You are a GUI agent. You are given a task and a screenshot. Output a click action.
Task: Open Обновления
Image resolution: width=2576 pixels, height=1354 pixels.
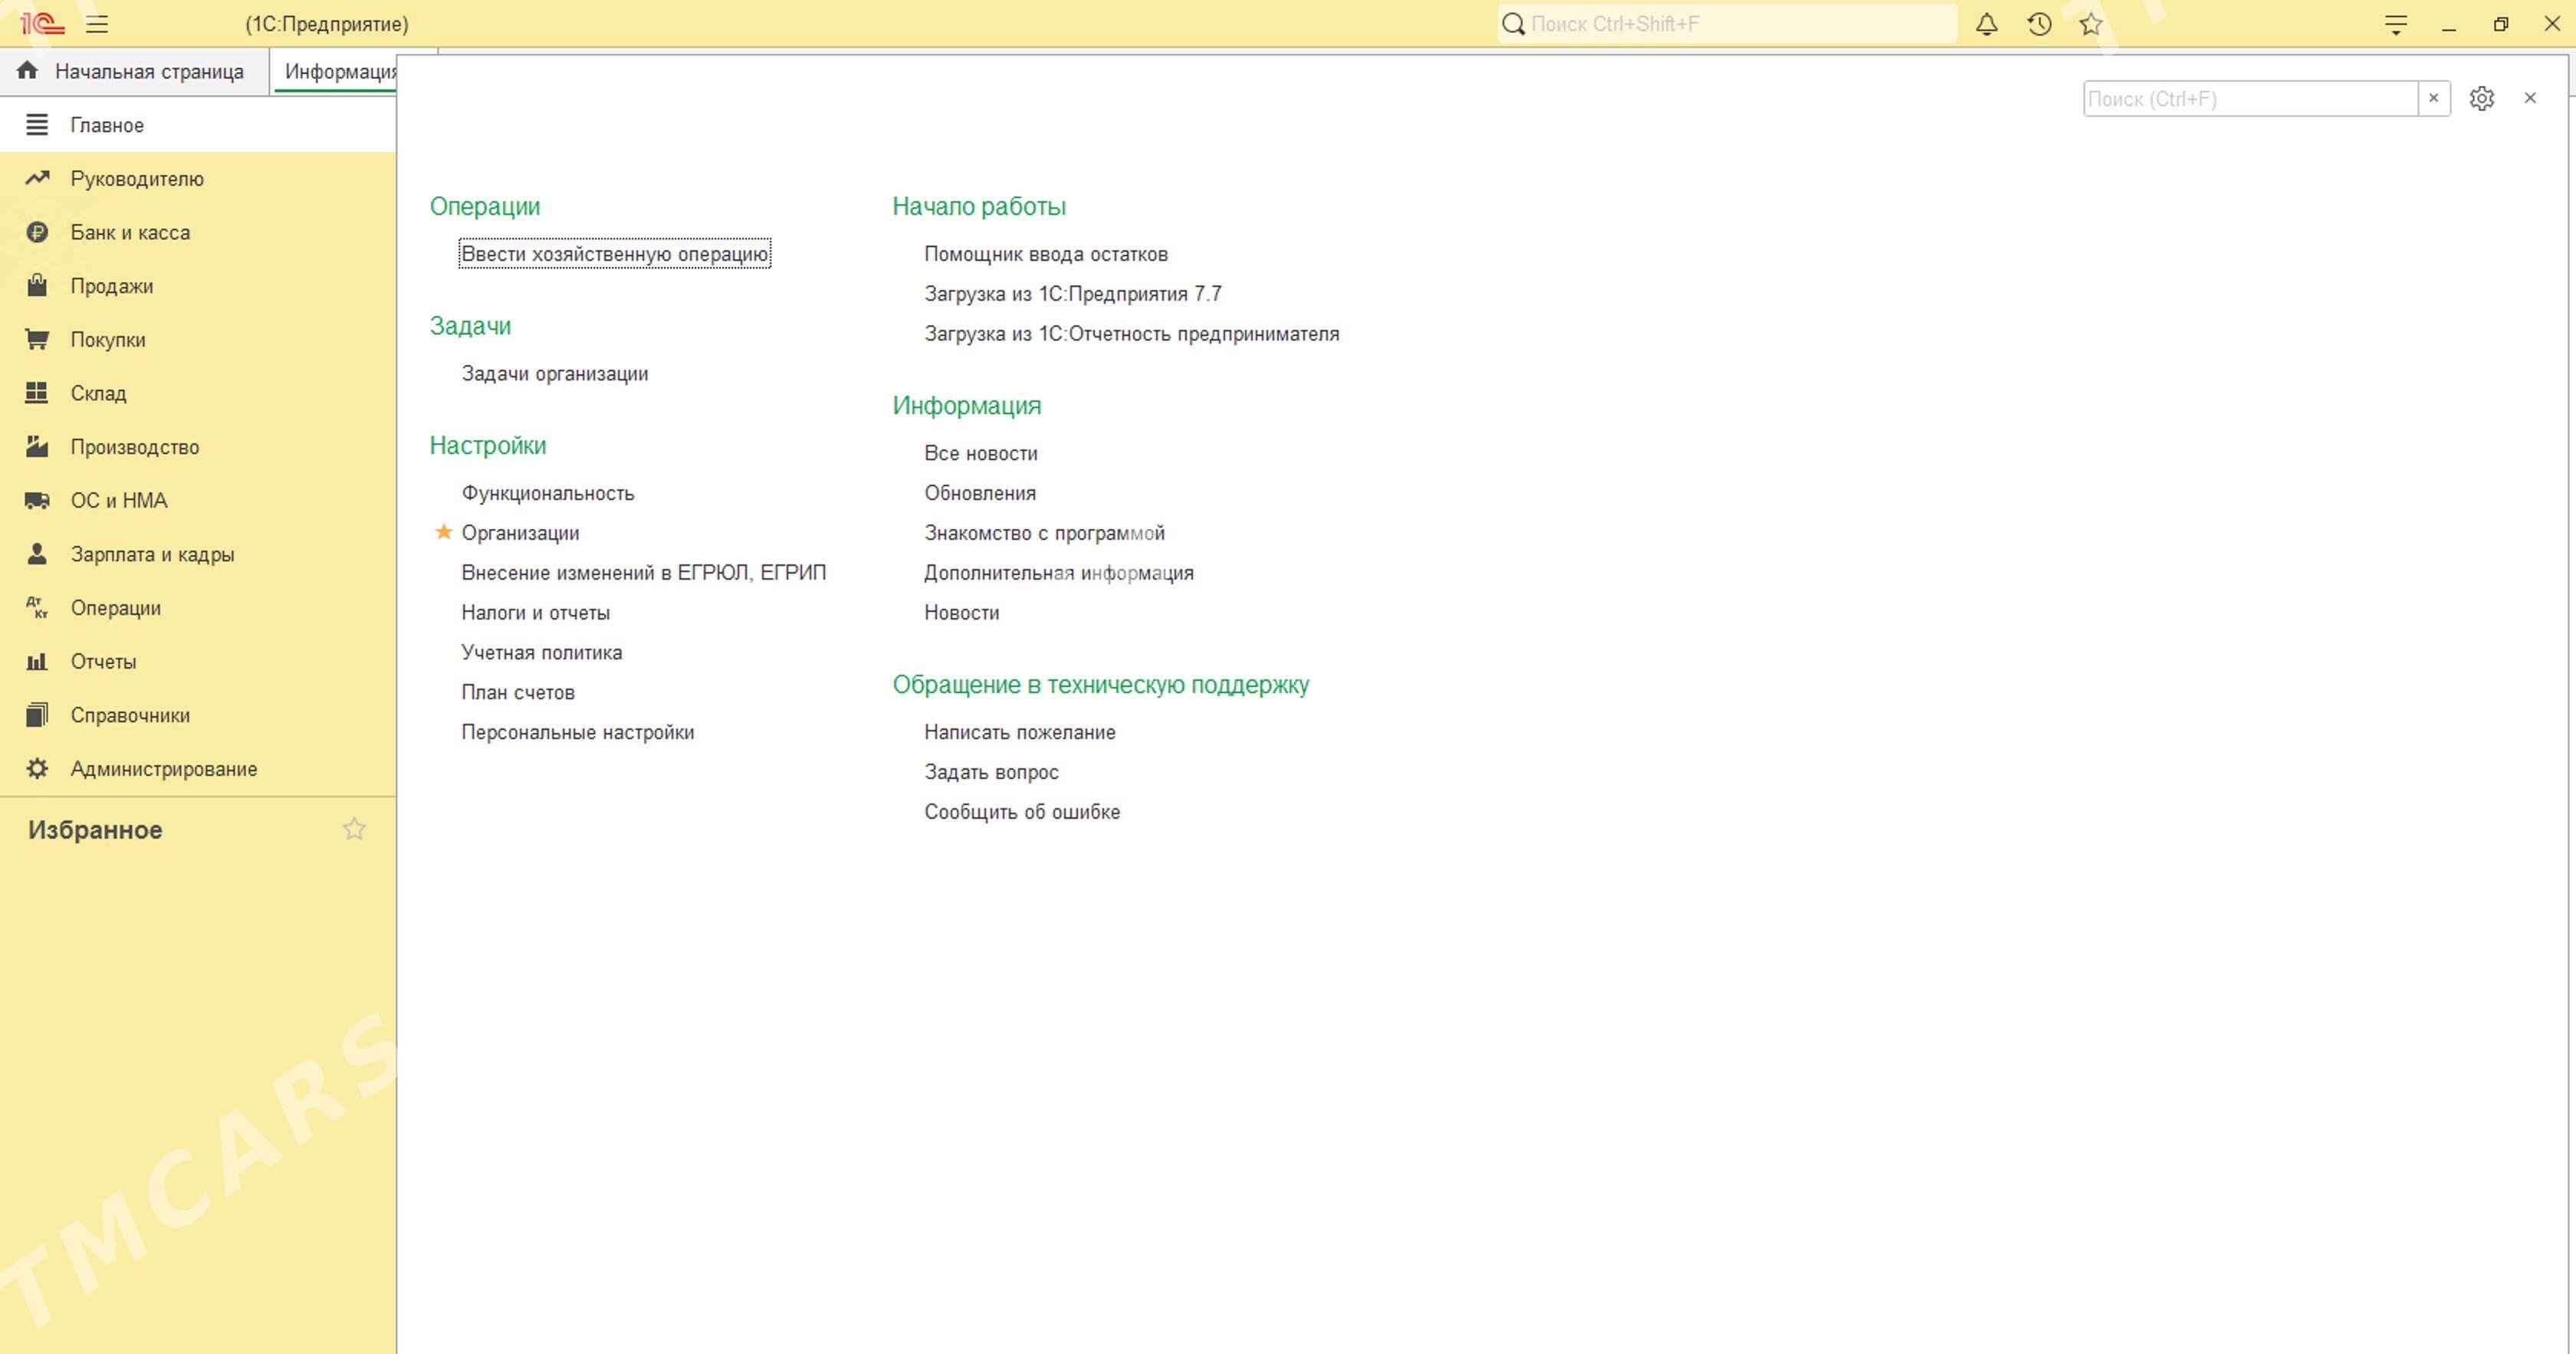point(980,493)
